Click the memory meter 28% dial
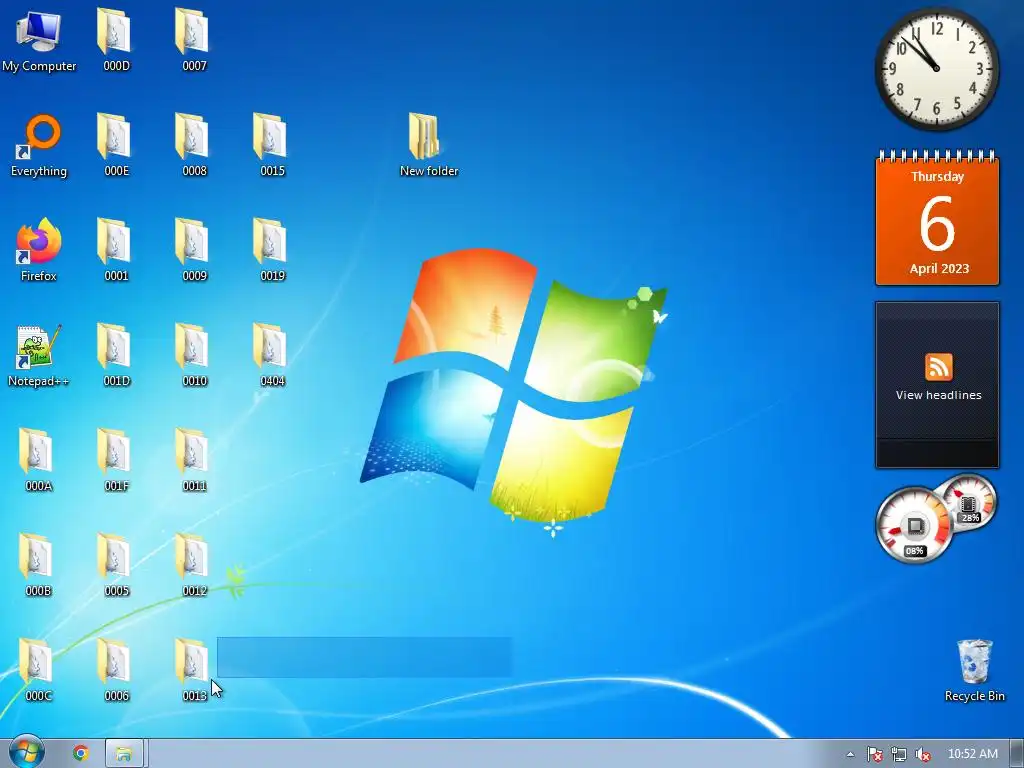This screenshot has height=768, width=1024. pyautogui.click(x=968, y=502)
